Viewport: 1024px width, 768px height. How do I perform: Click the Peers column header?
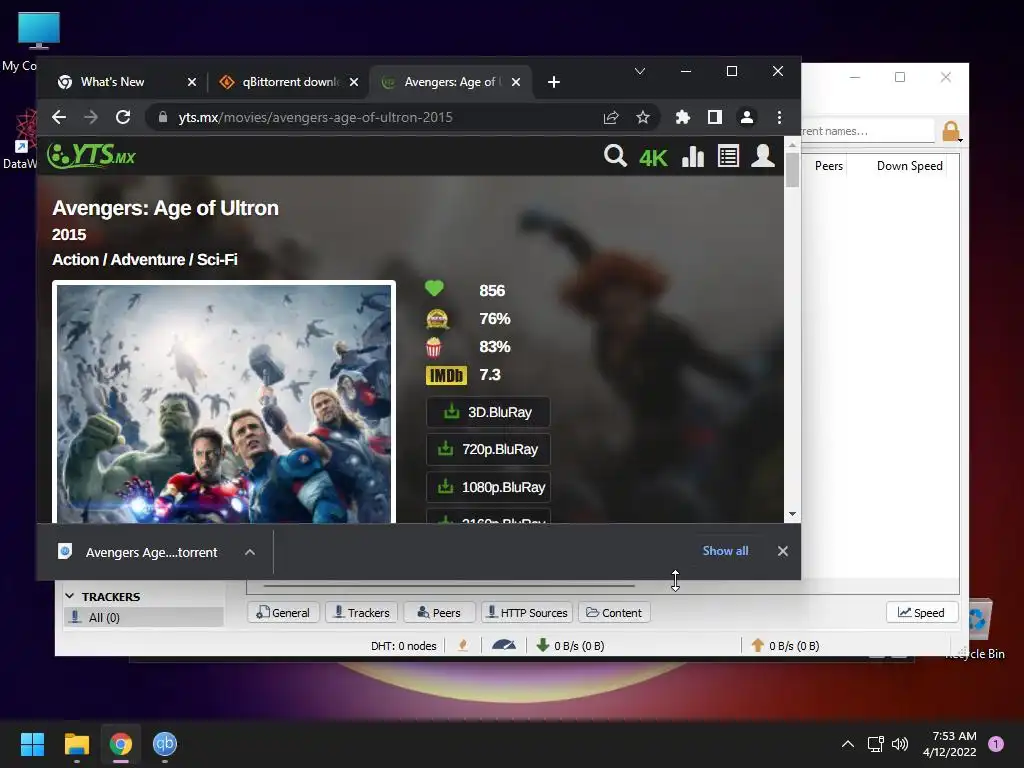(x=828, y=166)
